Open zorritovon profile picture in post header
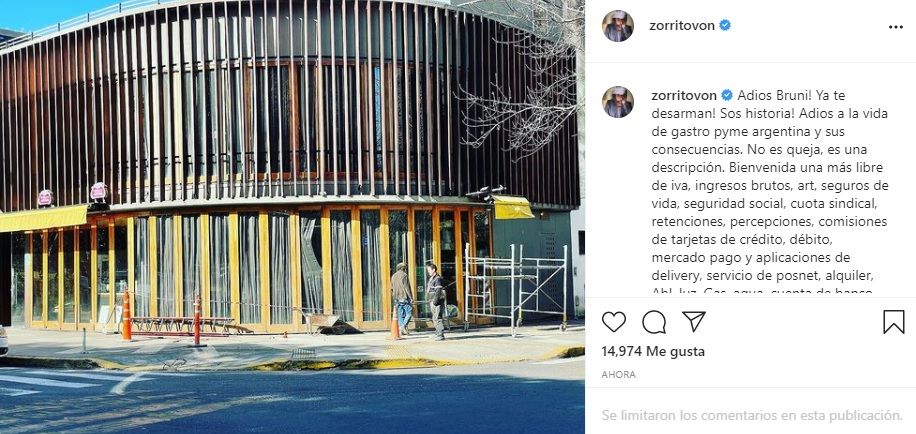This screenshot has width=916, height=434. tap(617, 26)
